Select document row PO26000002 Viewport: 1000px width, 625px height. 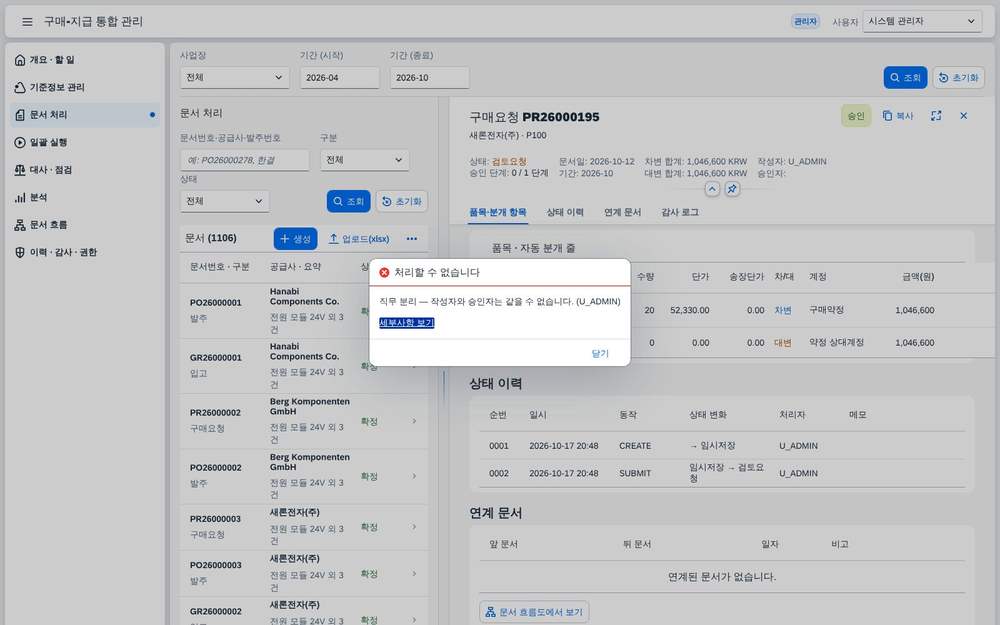pyautogui.click(x=304, y=476)
